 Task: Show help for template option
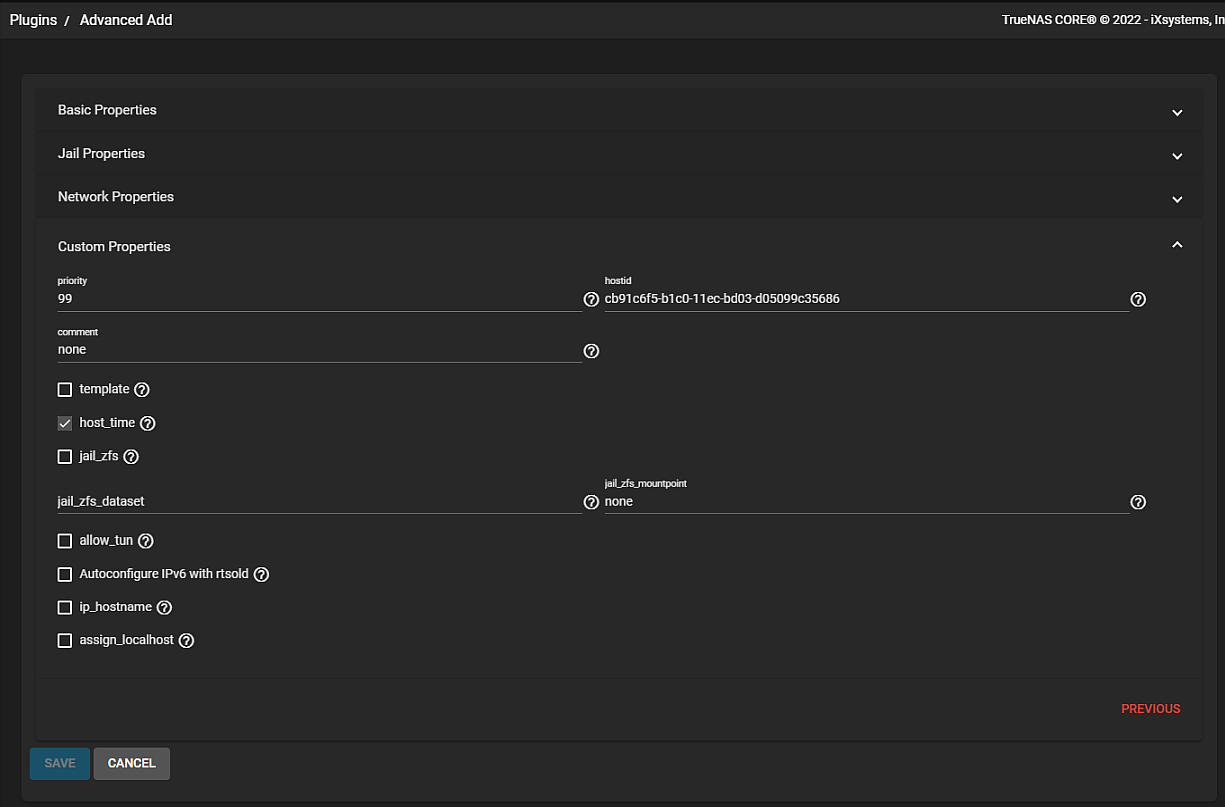(142, 389)
